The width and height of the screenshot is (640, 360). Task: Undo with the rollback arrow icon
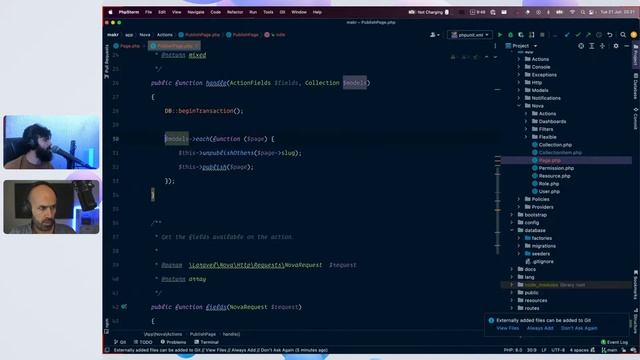click(610, 35)
